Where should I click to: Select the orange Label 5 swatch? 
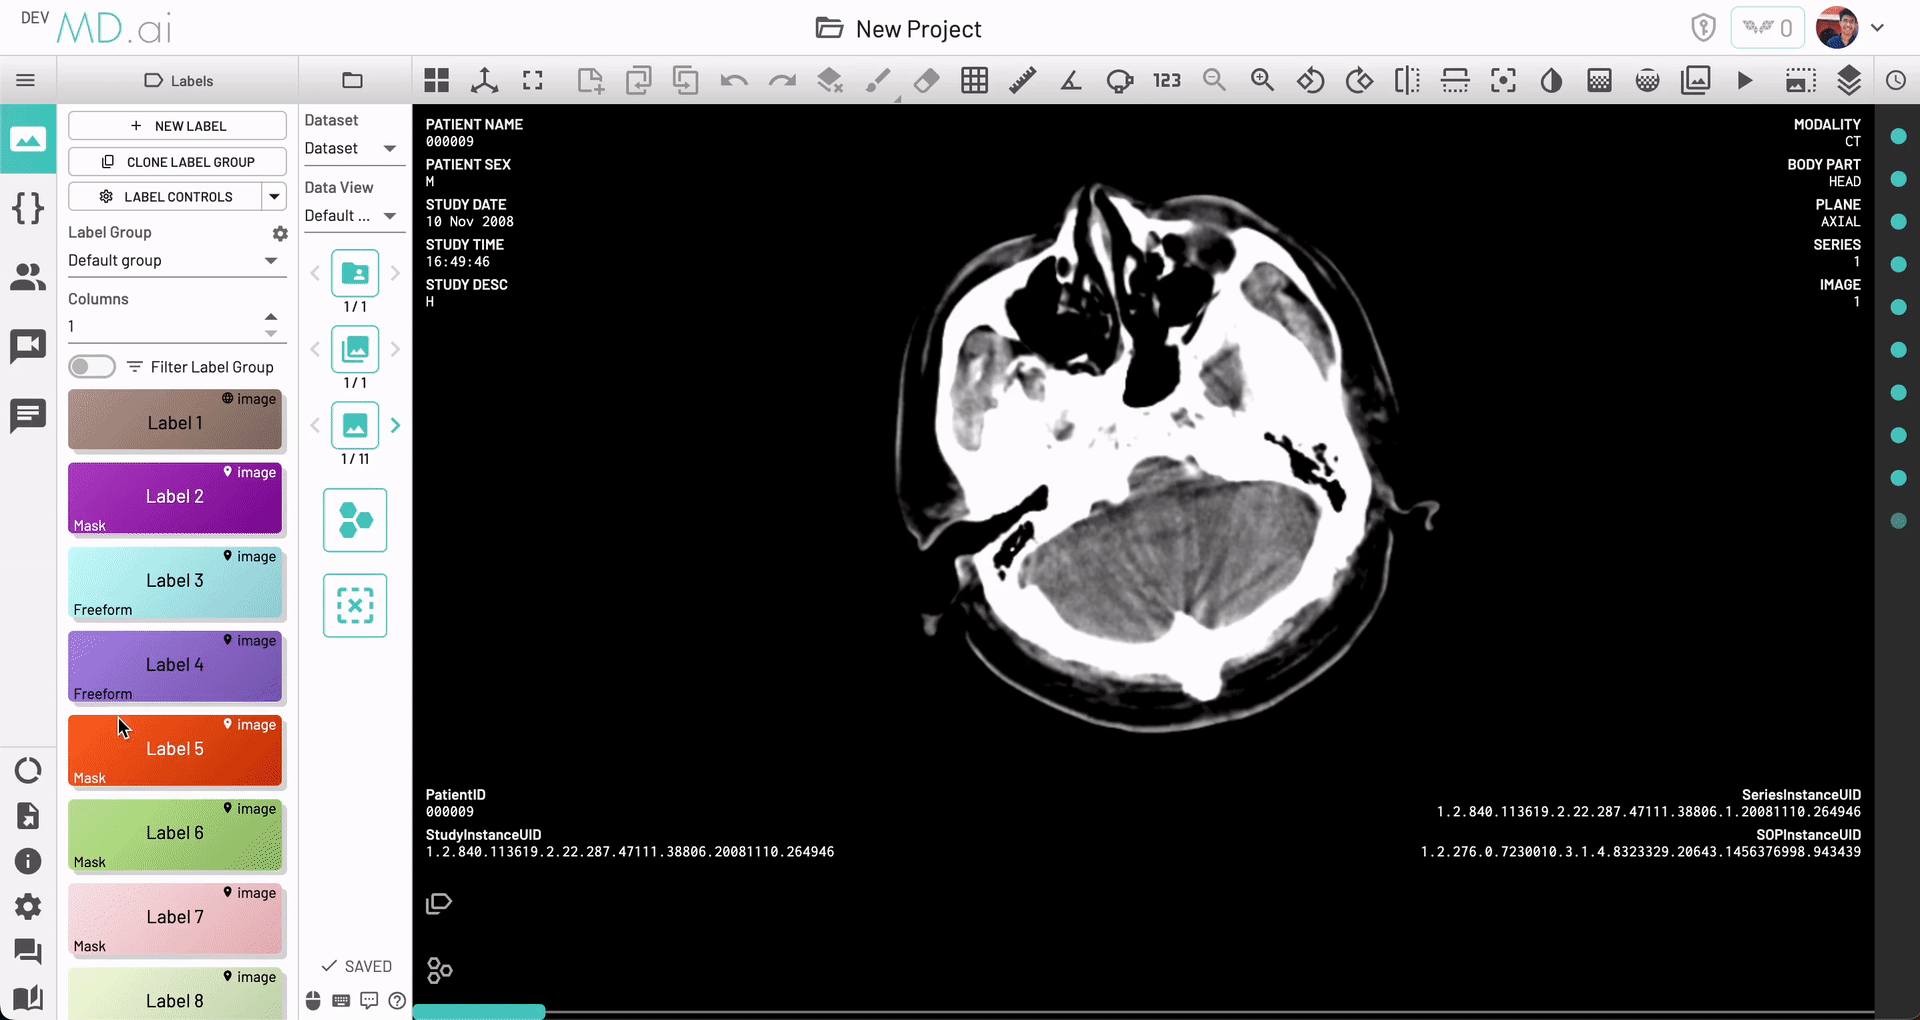[175, 750]
